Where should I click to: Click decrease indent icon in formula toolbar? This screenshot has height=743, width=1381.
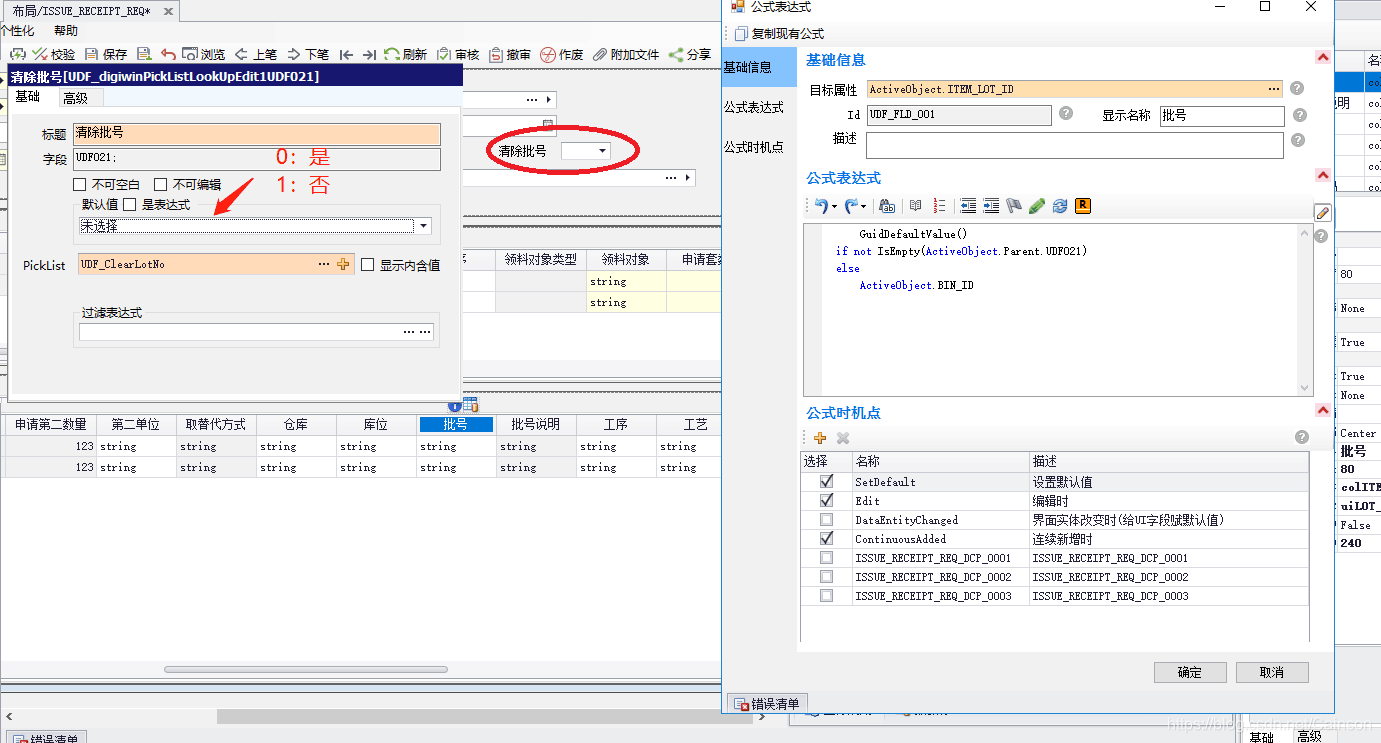pyautogui.click(x=968, y=206)
